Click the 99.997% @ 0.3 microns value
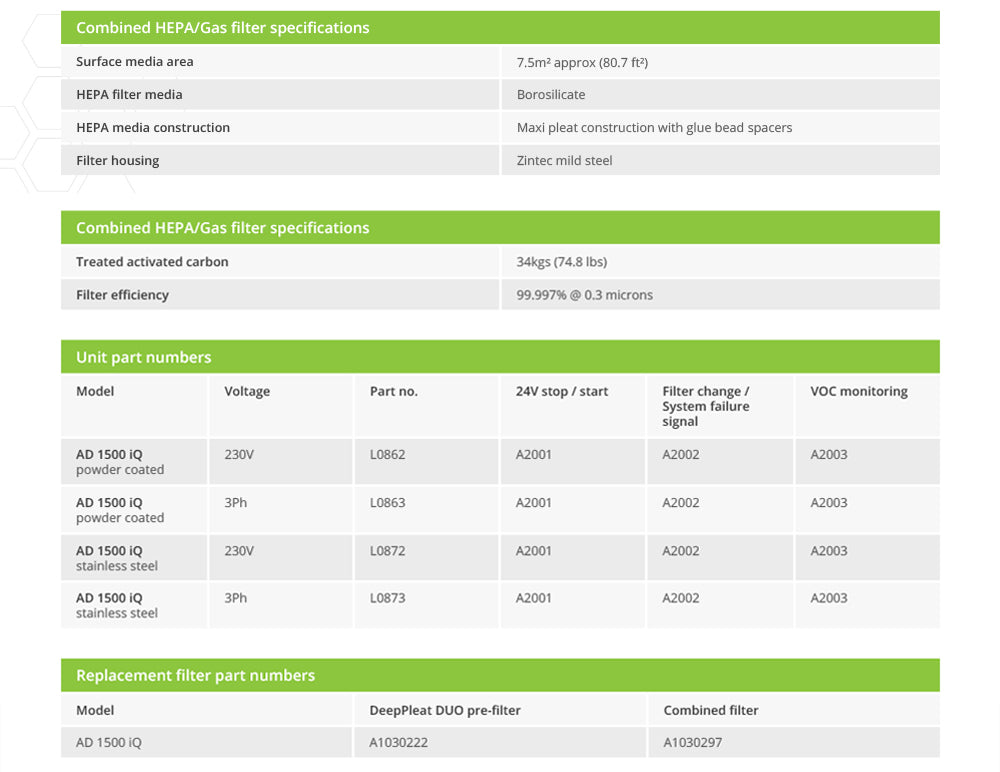The width and height of the screenshot is (1000, 772). [584, 295]
